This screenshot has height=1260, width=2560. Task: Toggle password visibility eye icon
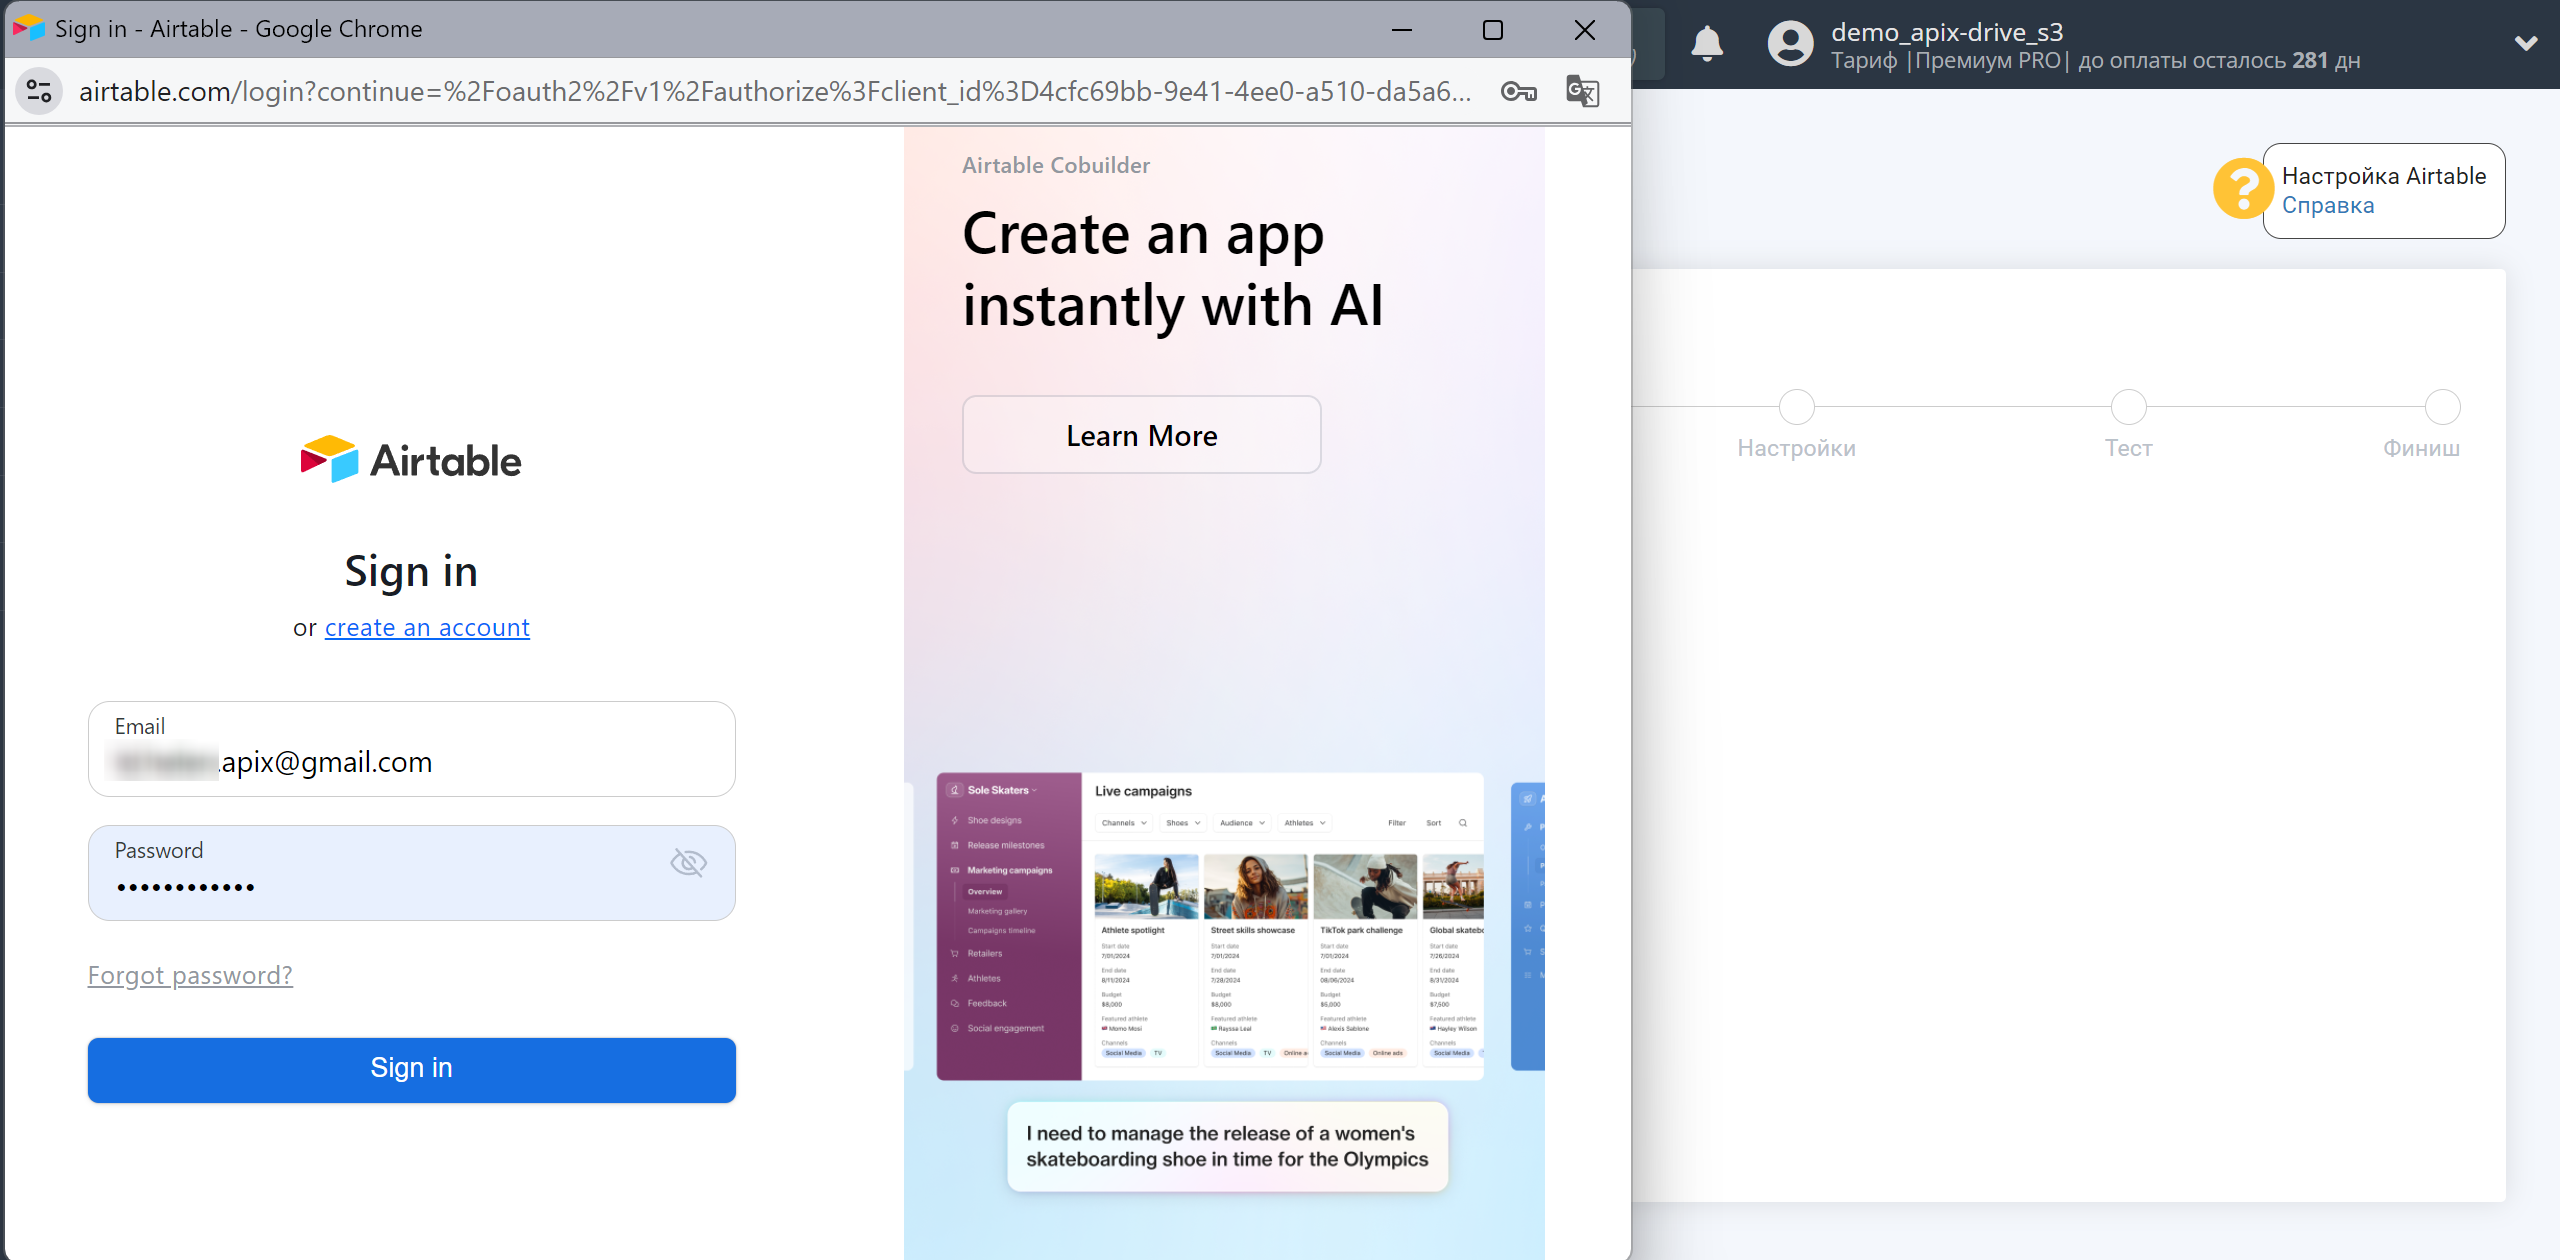click(x=688, y=862)
